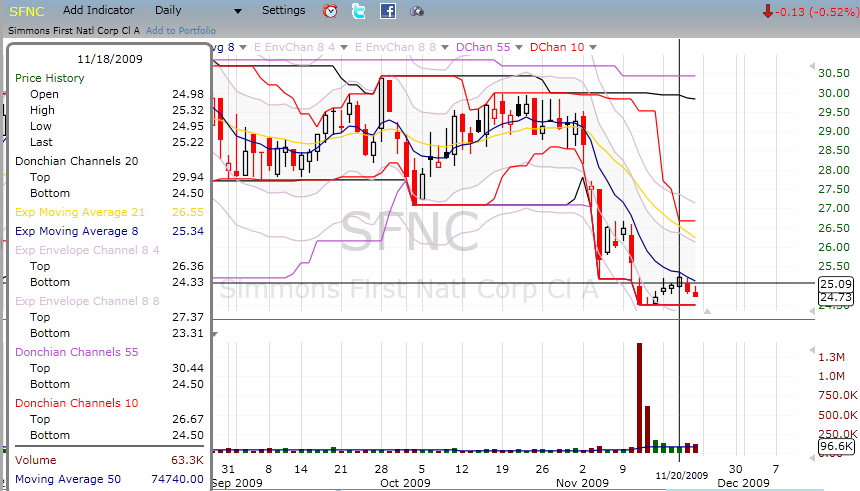Click the Price History heading
The width and height of the screenshot is (860, 491).
(50, 78)
